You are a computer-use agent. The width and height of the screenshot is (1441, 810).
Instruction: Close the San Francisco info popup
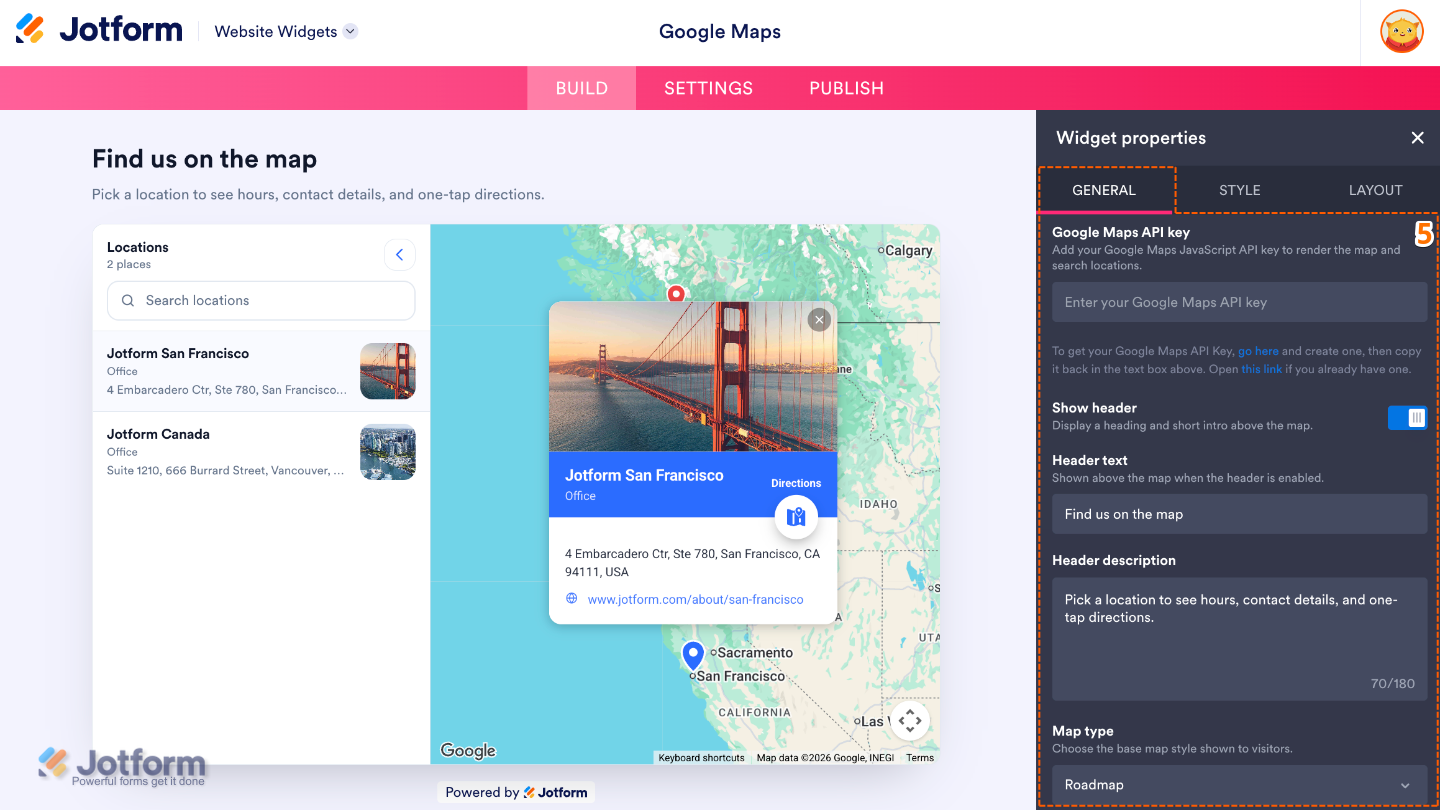point(819,320)
